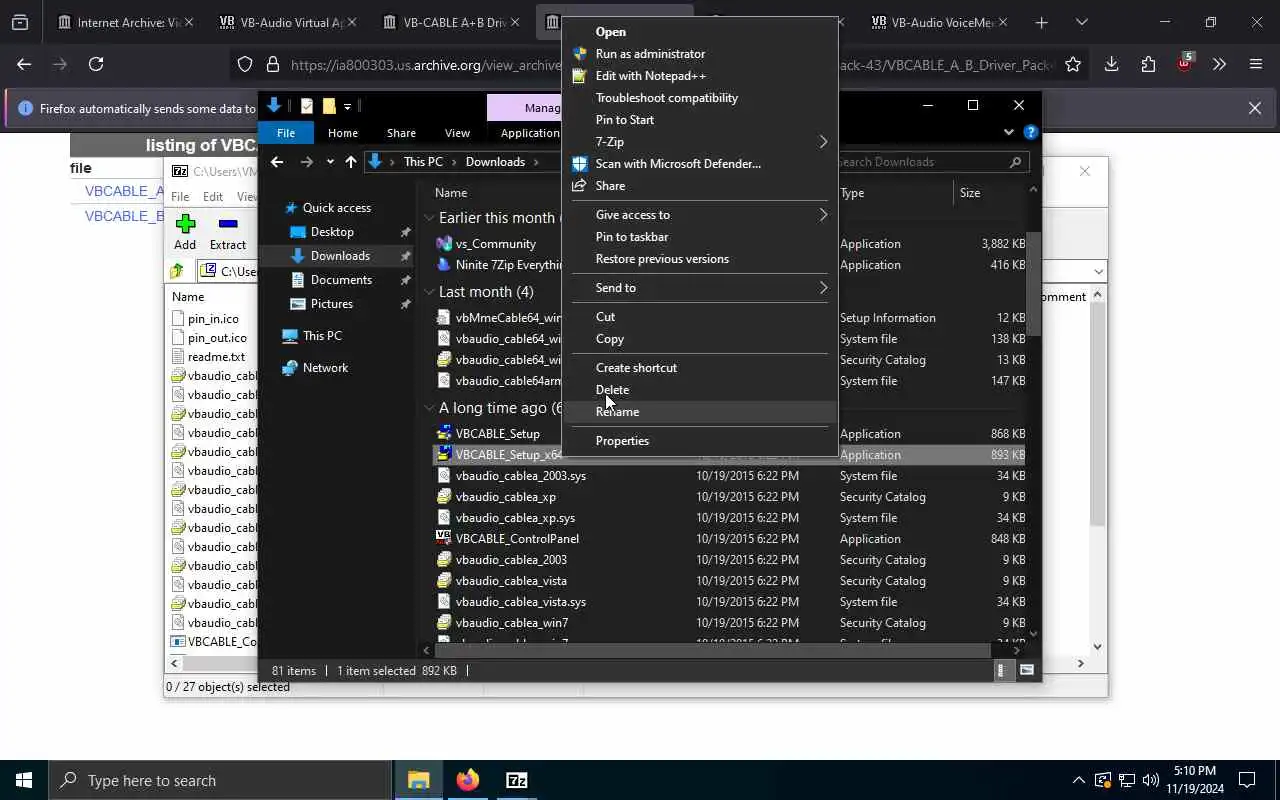This screenshot has height=800, width=1280.
Task: Click Share in the context menu
Action: [610, 186]
